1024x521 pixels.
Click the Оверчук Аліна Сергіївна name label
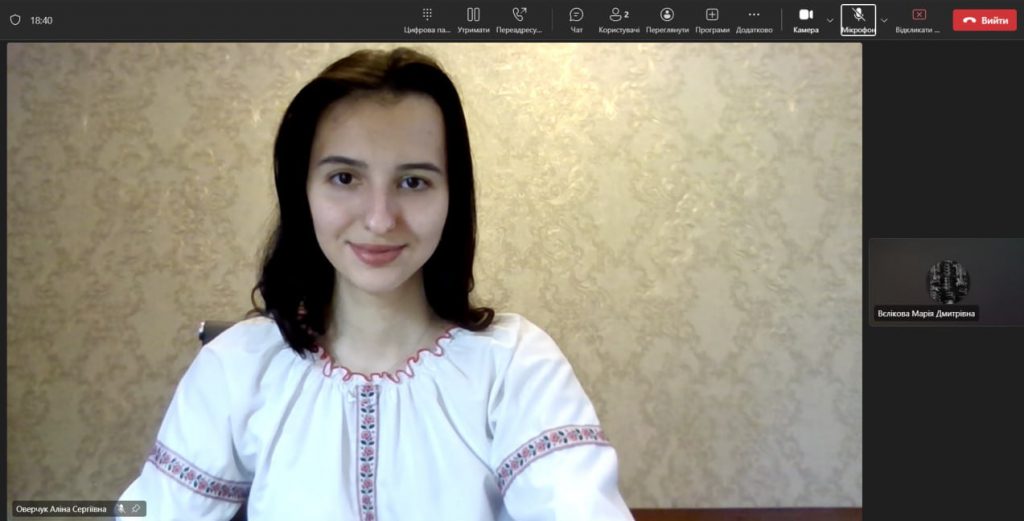tap(61, 509)
